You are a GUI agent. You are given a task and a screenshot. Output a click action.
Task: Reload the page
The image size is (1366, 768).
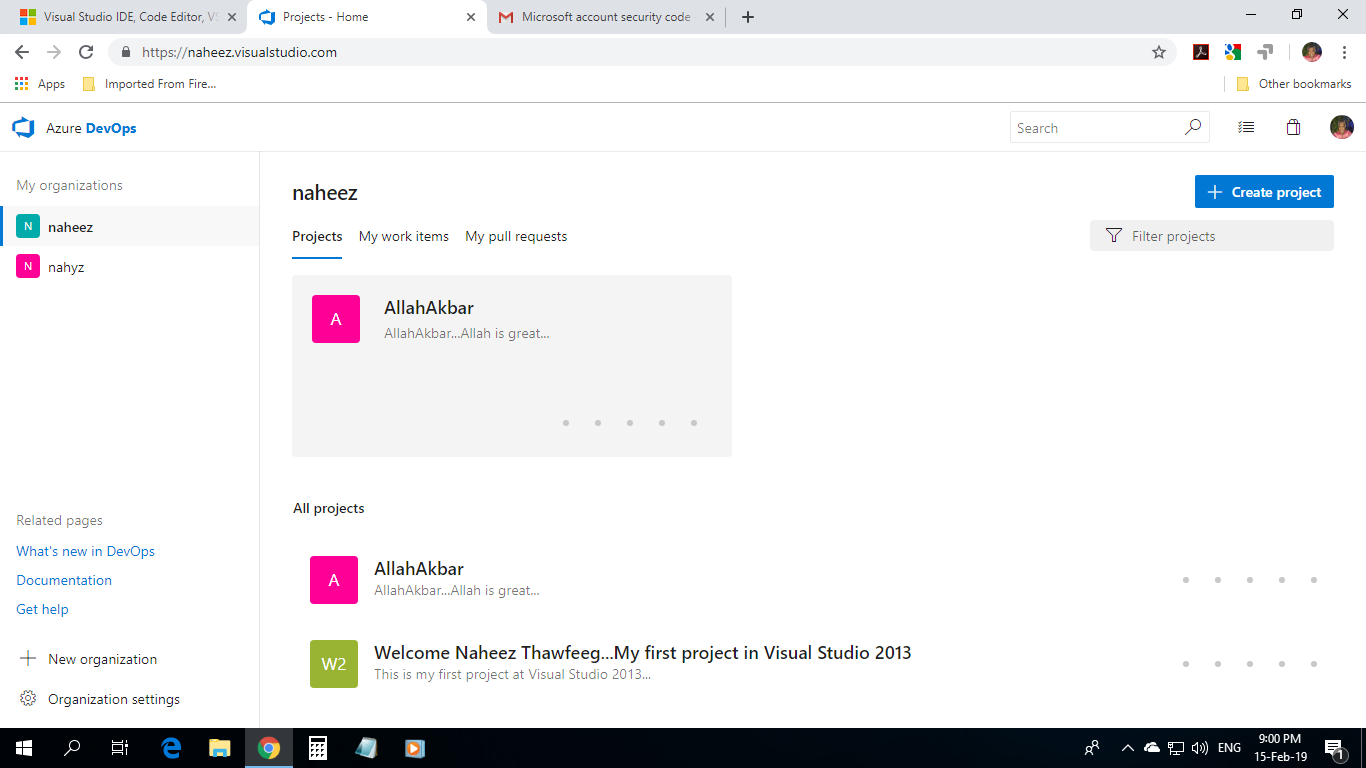click(x=86, y=52)
